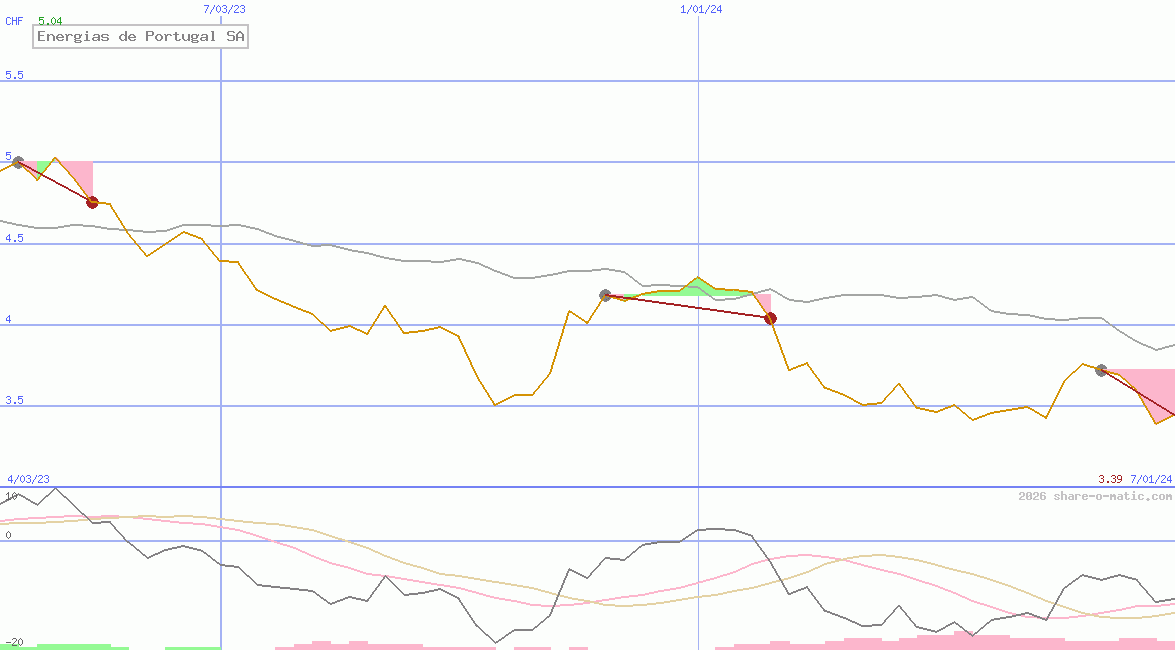This screenshot has height=650, width=1175.
Task: Click the 7/03/23 date label
Action: (x=224, y=9)
